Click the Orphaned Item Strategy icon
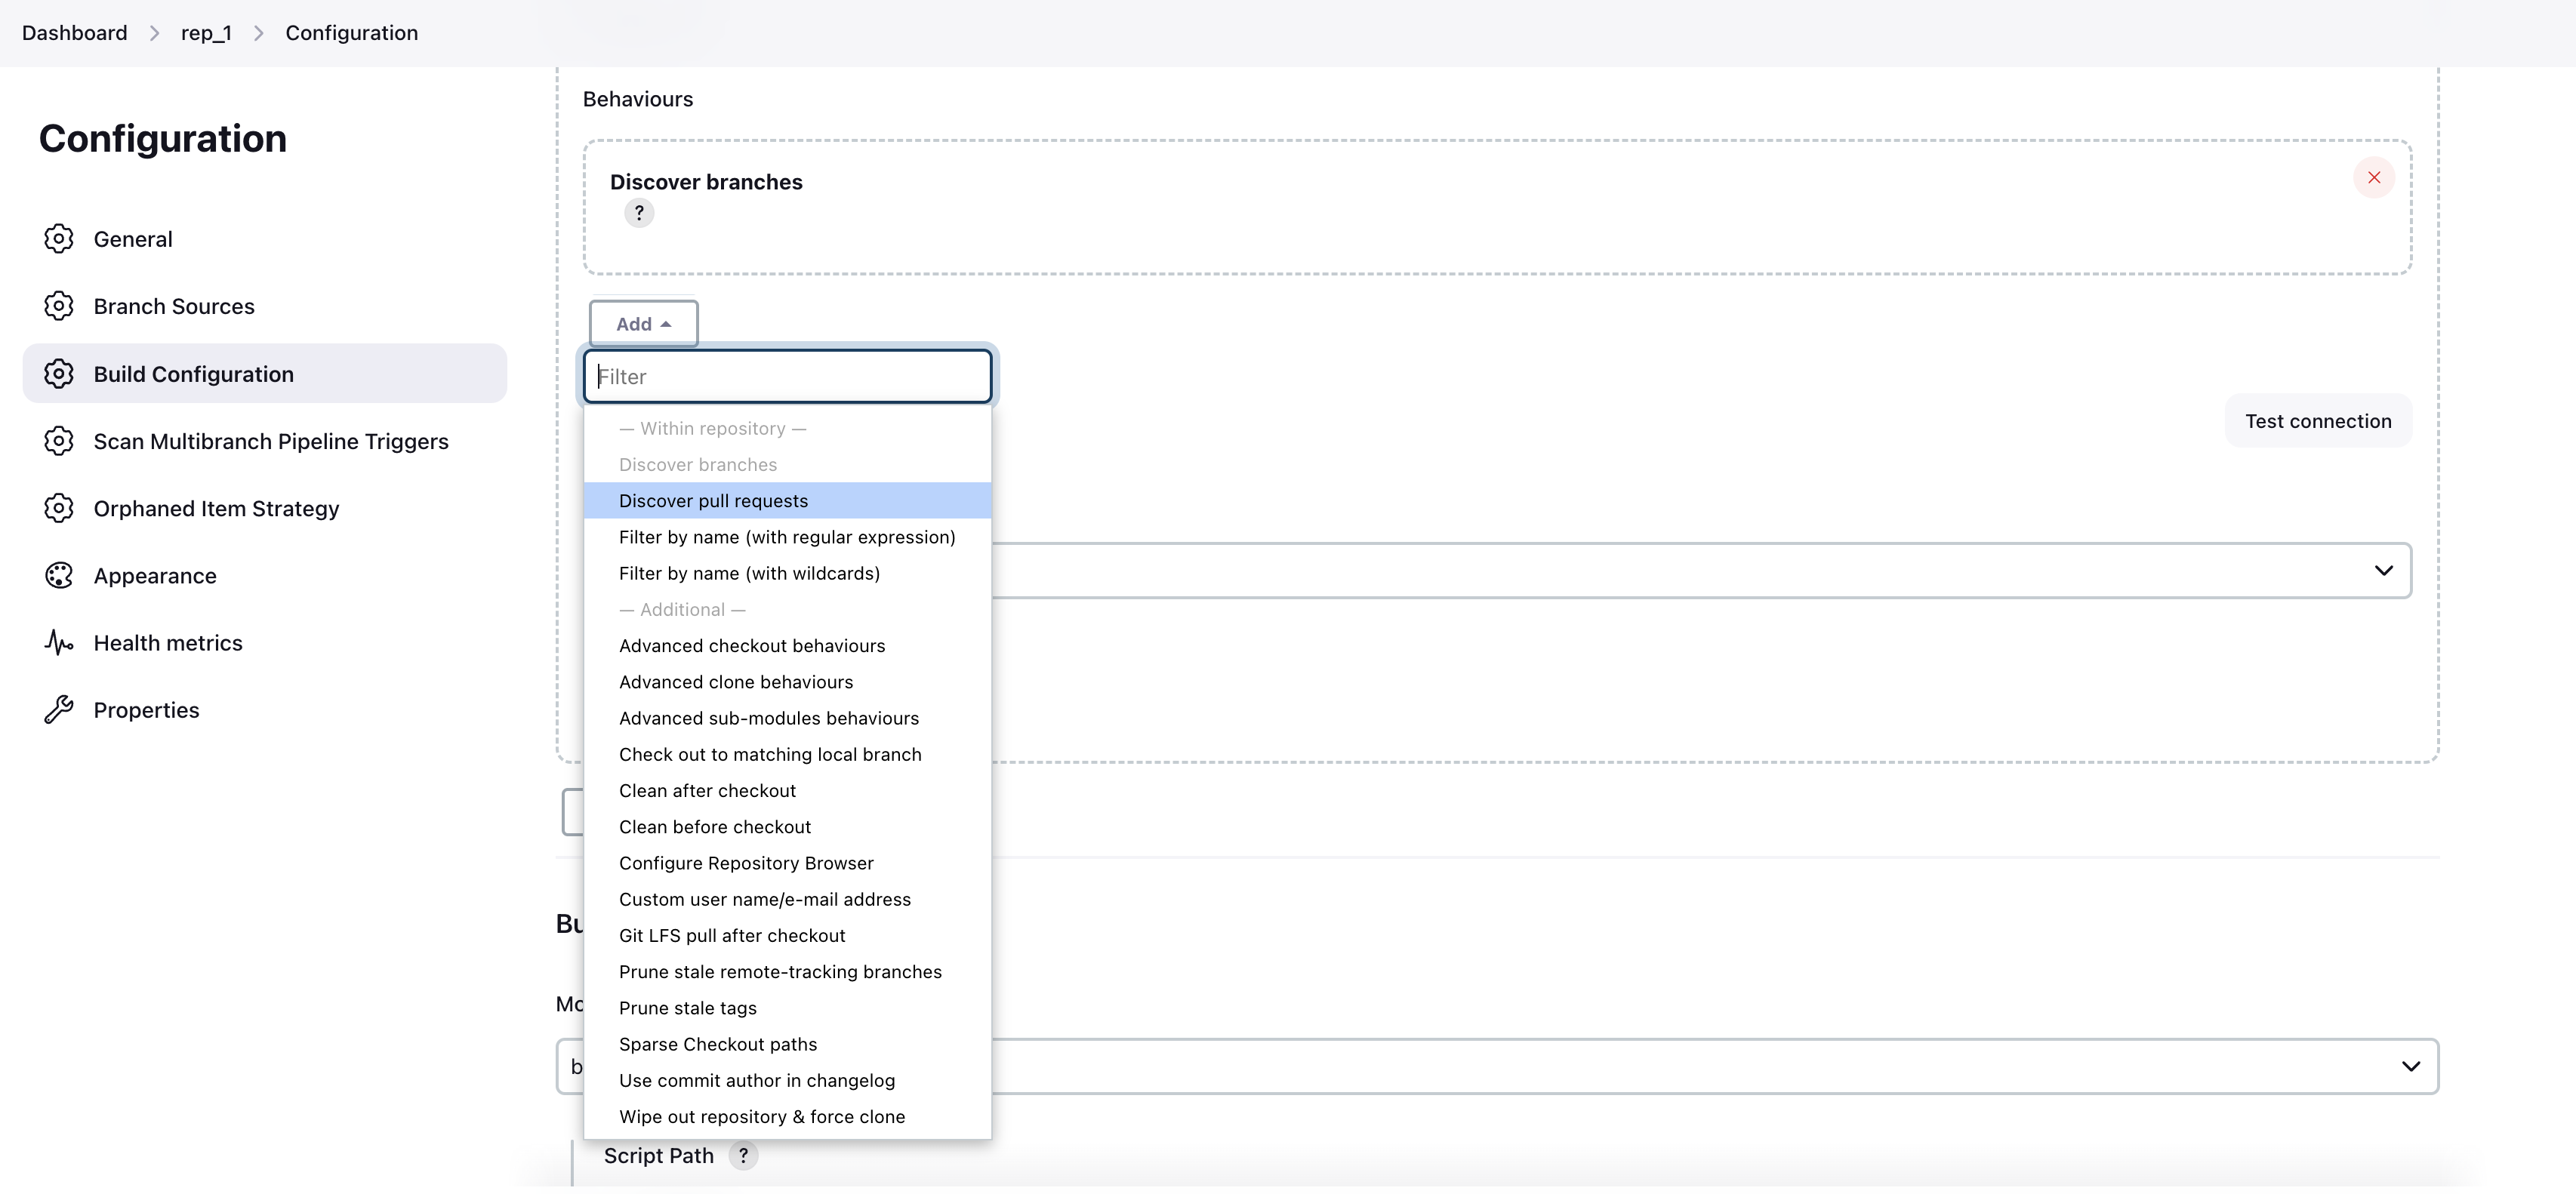 [x=59, y=507]
